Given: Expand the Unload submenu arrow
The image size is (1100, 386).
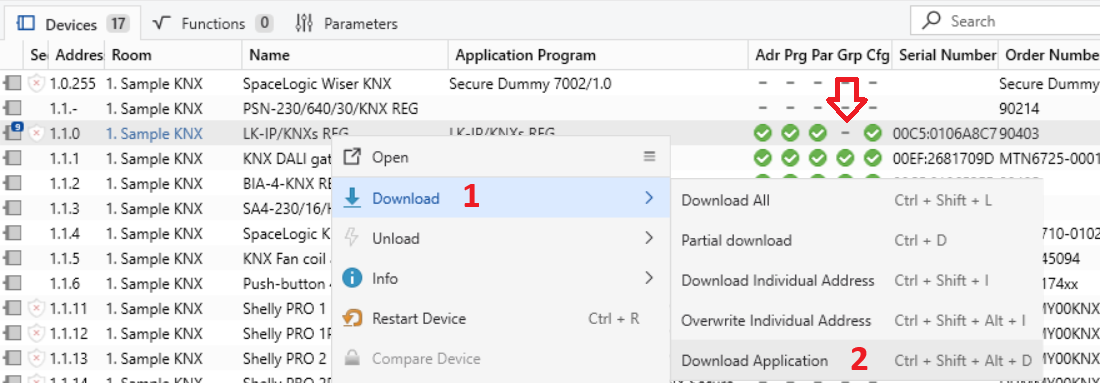Looking at the screenshot, I should pos(649,239).
